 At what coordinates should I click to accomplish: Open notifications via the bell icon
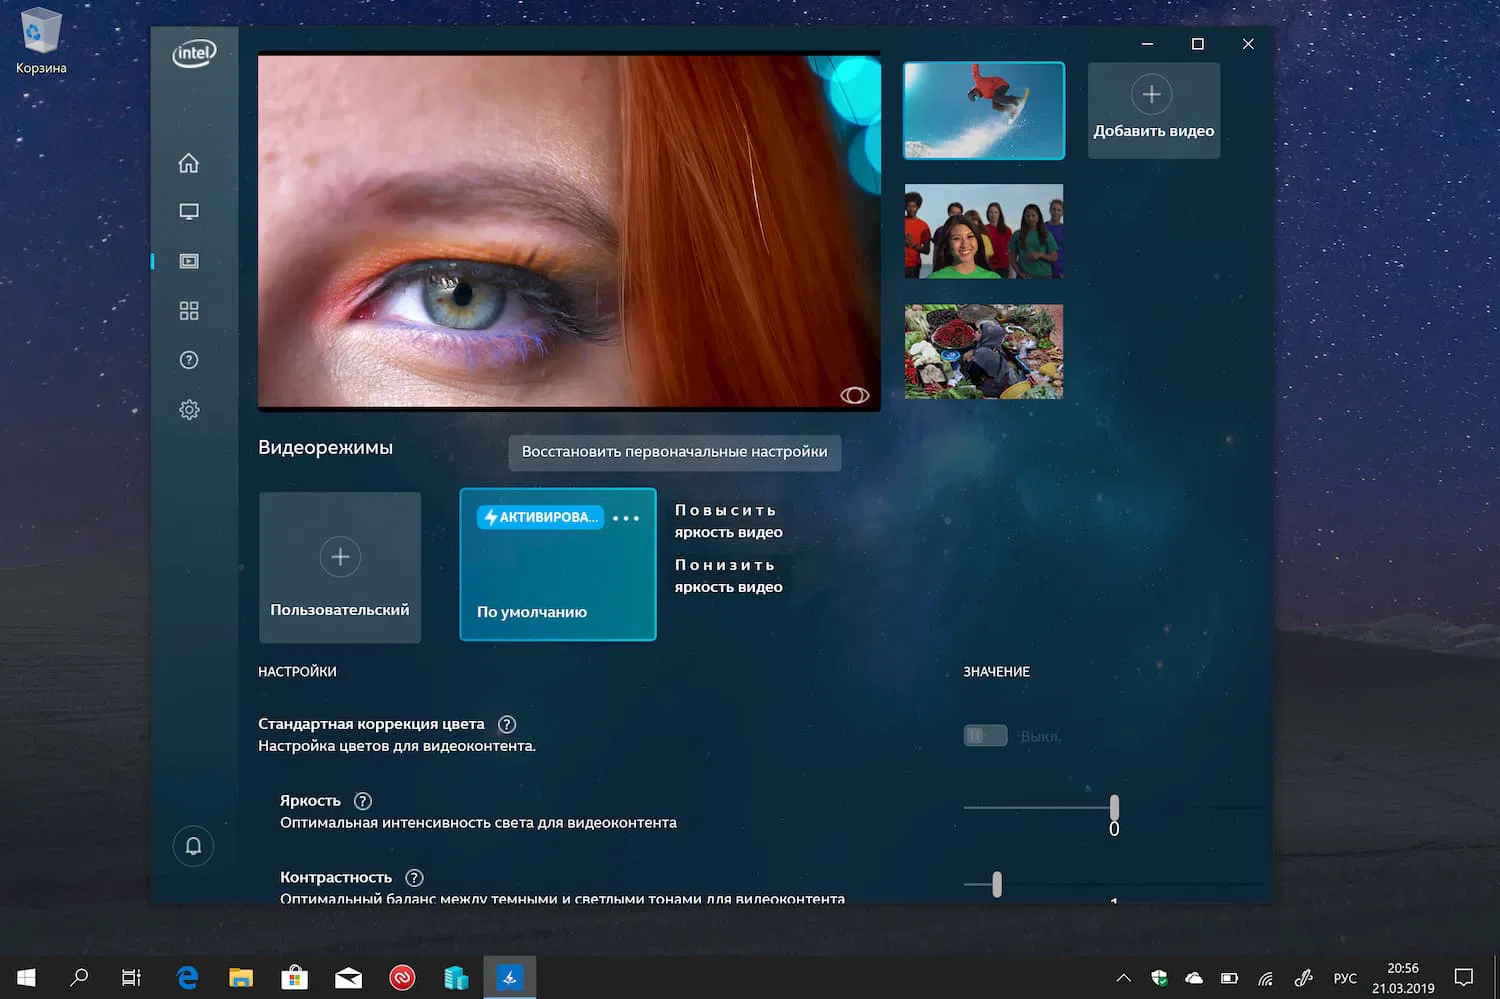pos(193,846)
